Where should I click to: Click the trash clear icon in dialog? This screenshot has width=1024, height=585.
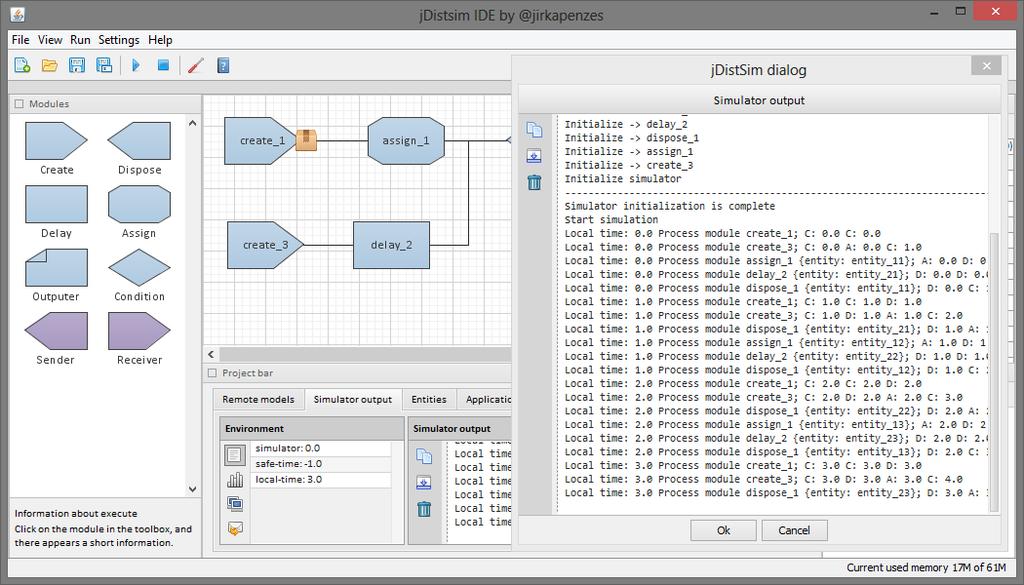(x=534, y=182)
